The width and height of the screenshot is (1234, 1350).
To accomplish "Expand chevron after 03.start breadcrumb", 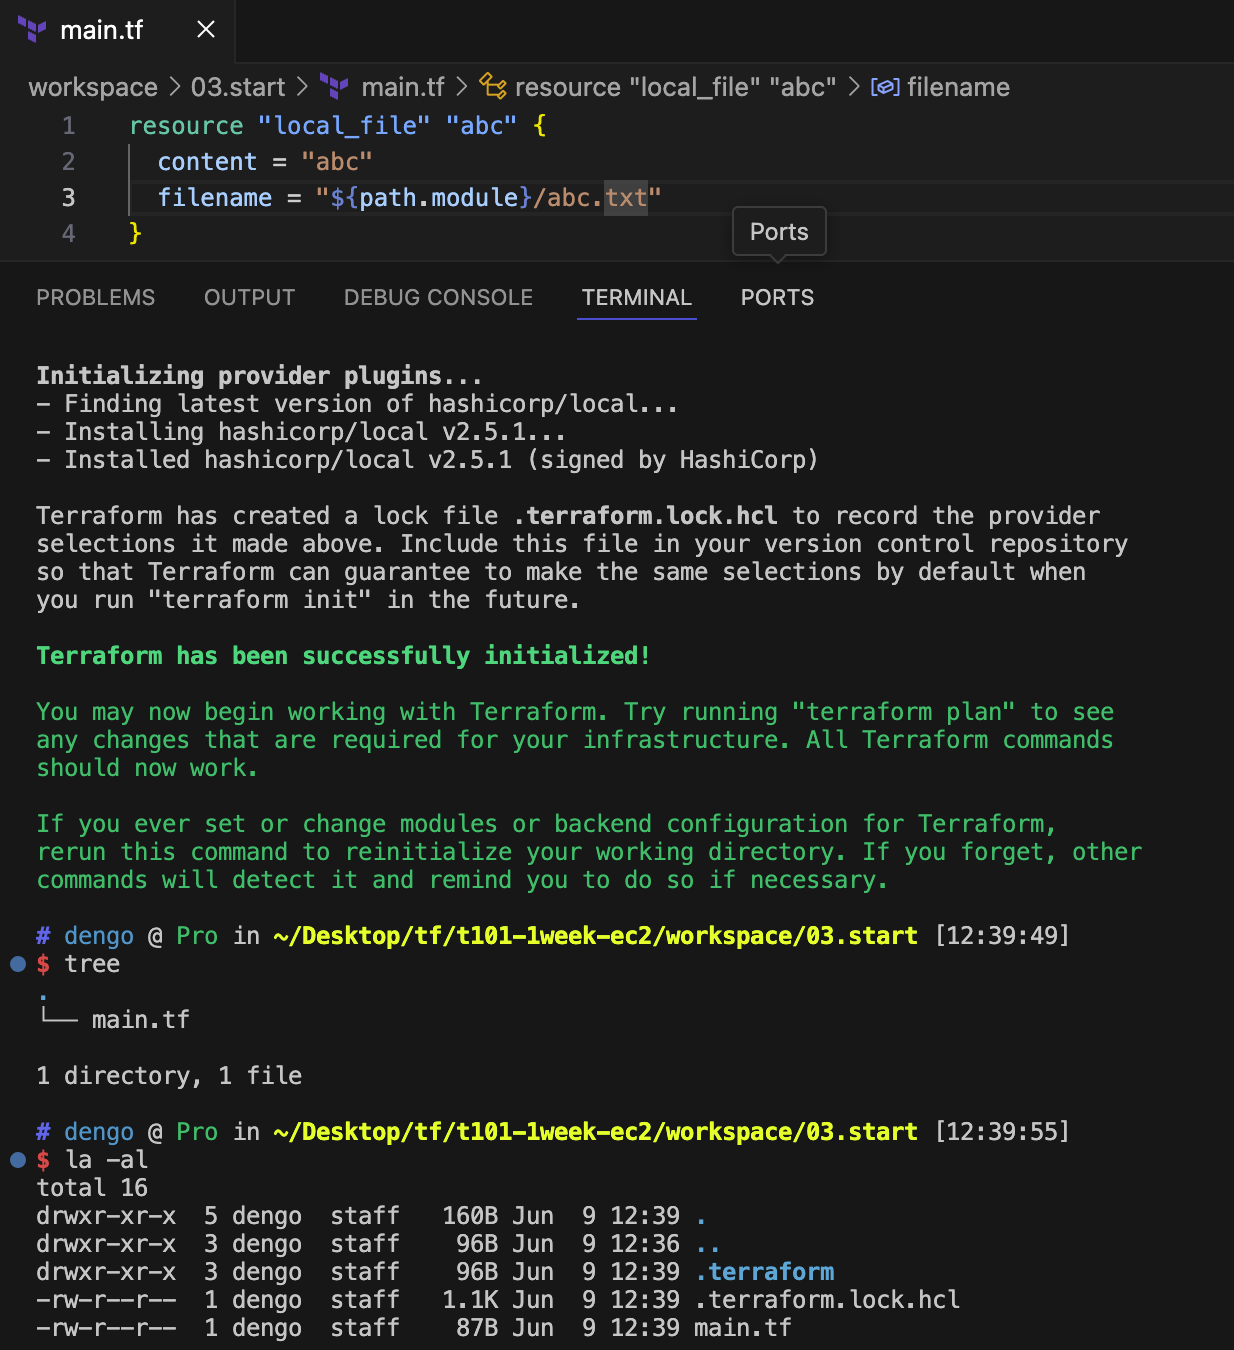I will (302, 87).
